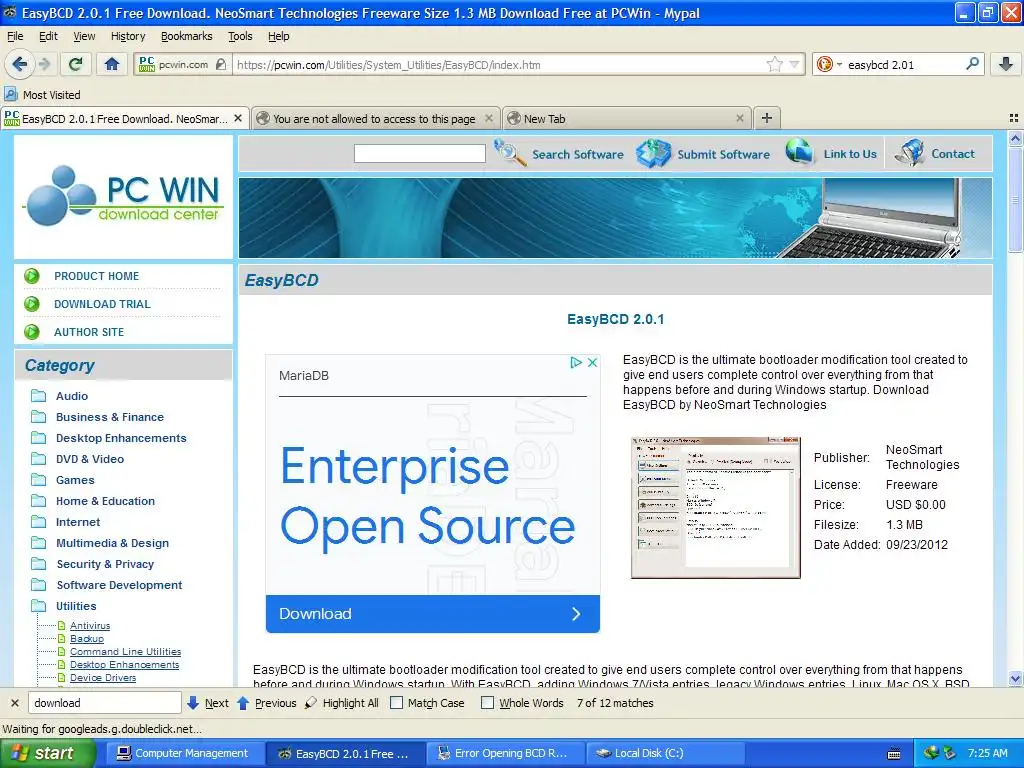Click the Search Software magnifier icon
The height and width of the screenshot is (768, 1024).
coord(510,153)
